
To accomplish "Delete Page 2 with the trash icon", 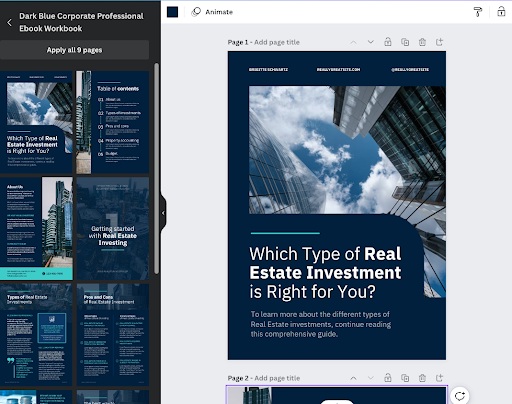I will coord(422,378).
